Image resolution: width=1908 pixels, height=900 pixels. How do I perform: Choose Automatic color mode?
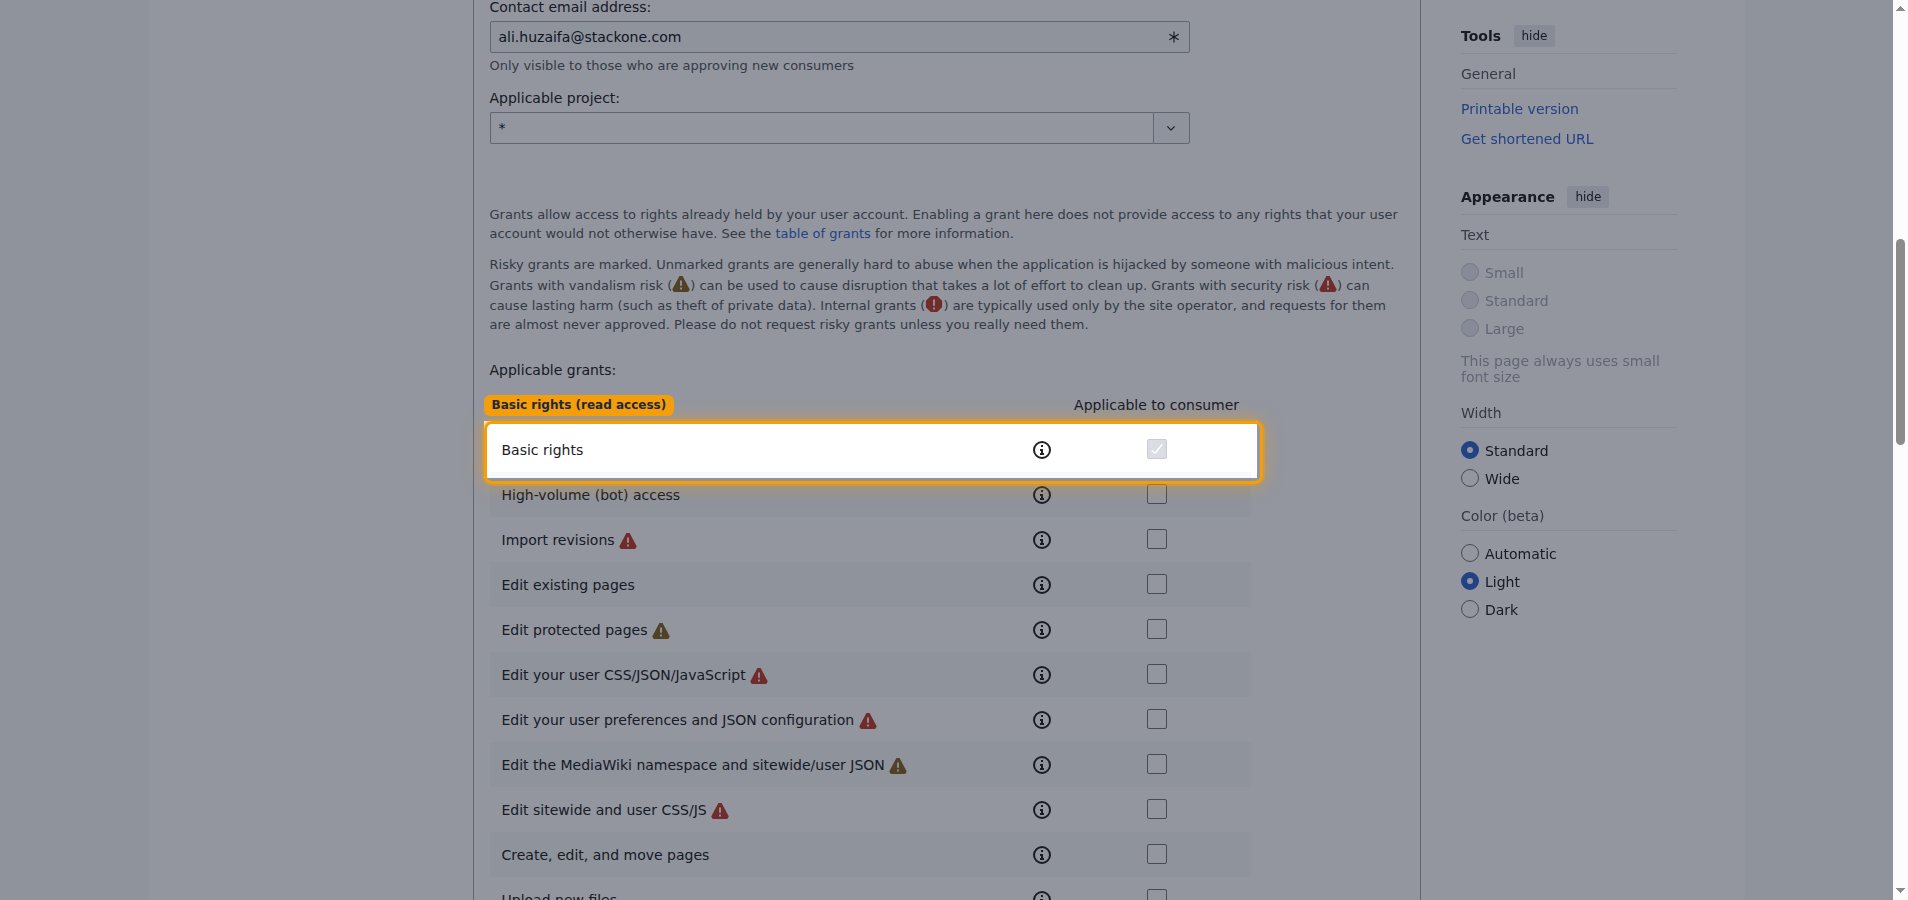click(x=1470, y=553)
